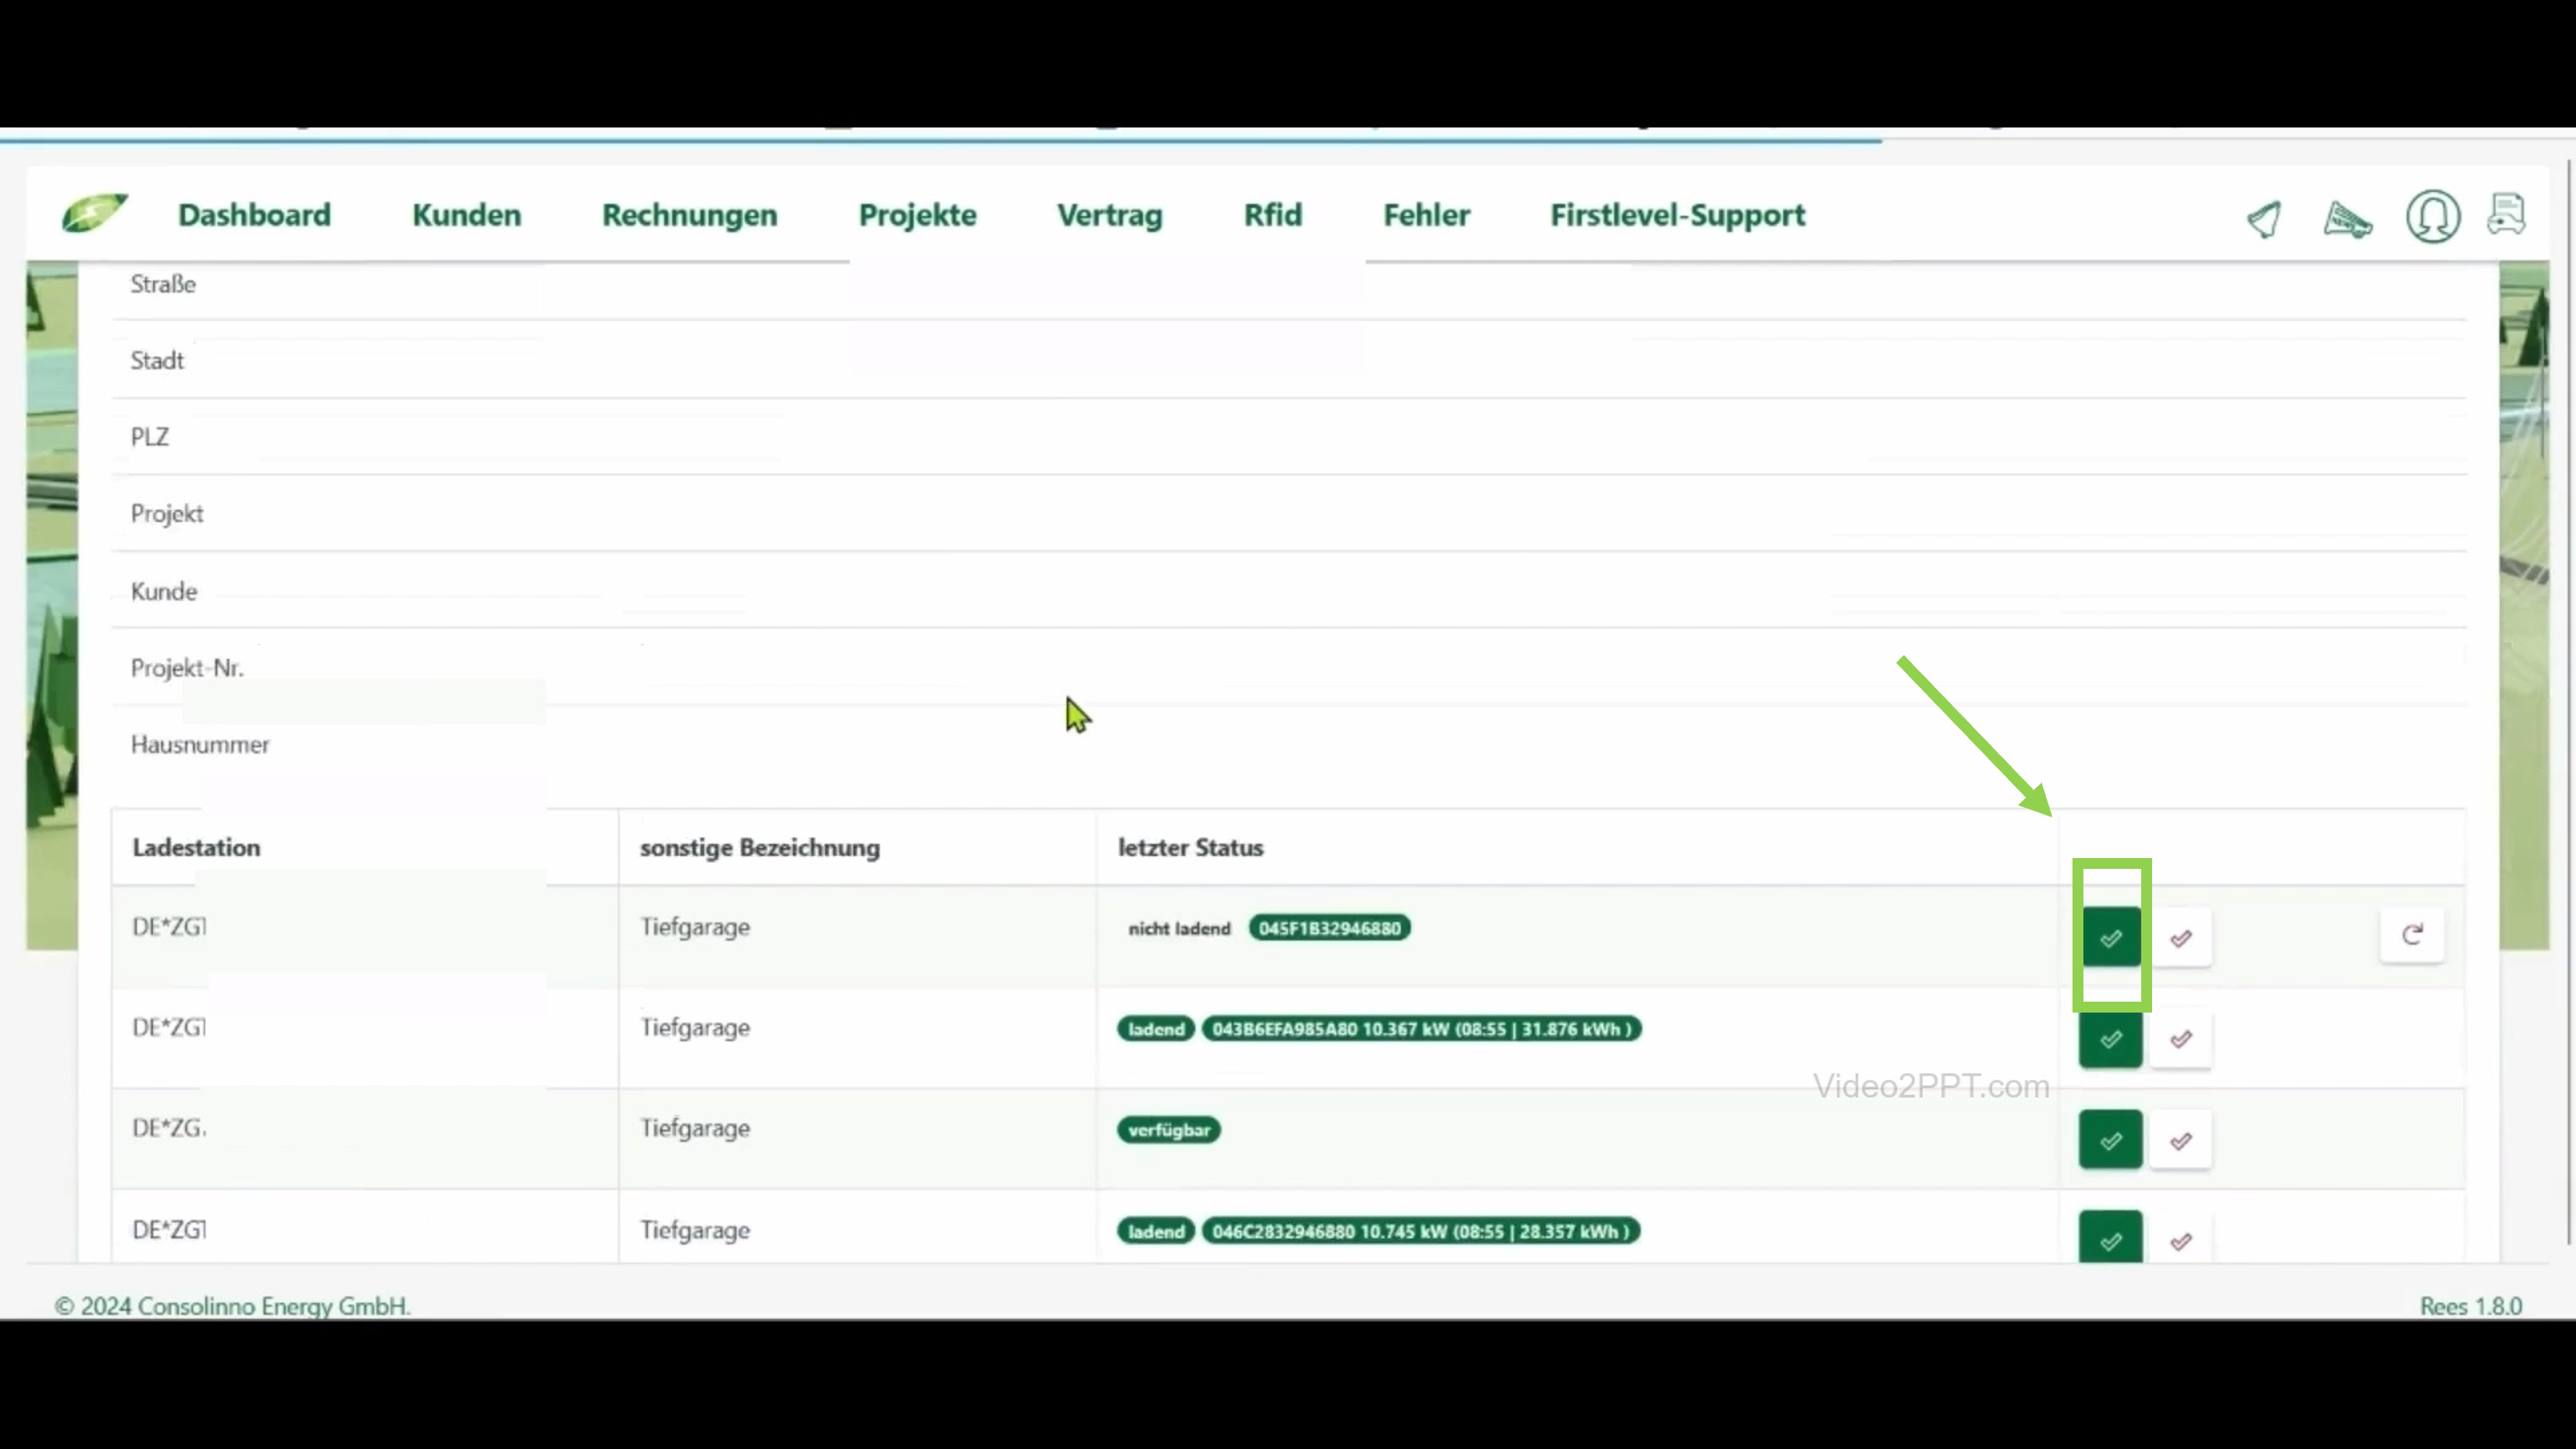Open the Vertrag menu

point(1109,215)
